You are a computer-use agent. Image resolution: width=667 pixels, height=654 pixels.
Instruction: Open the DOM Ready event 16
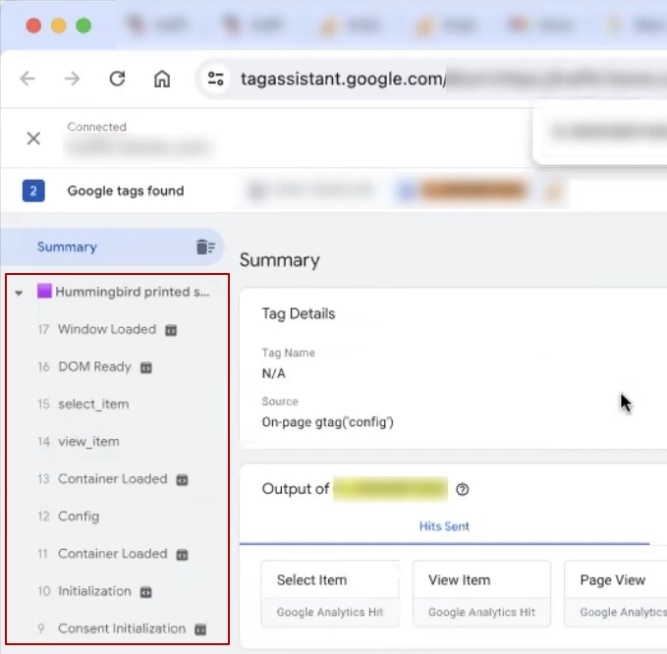tap(94, 367)
